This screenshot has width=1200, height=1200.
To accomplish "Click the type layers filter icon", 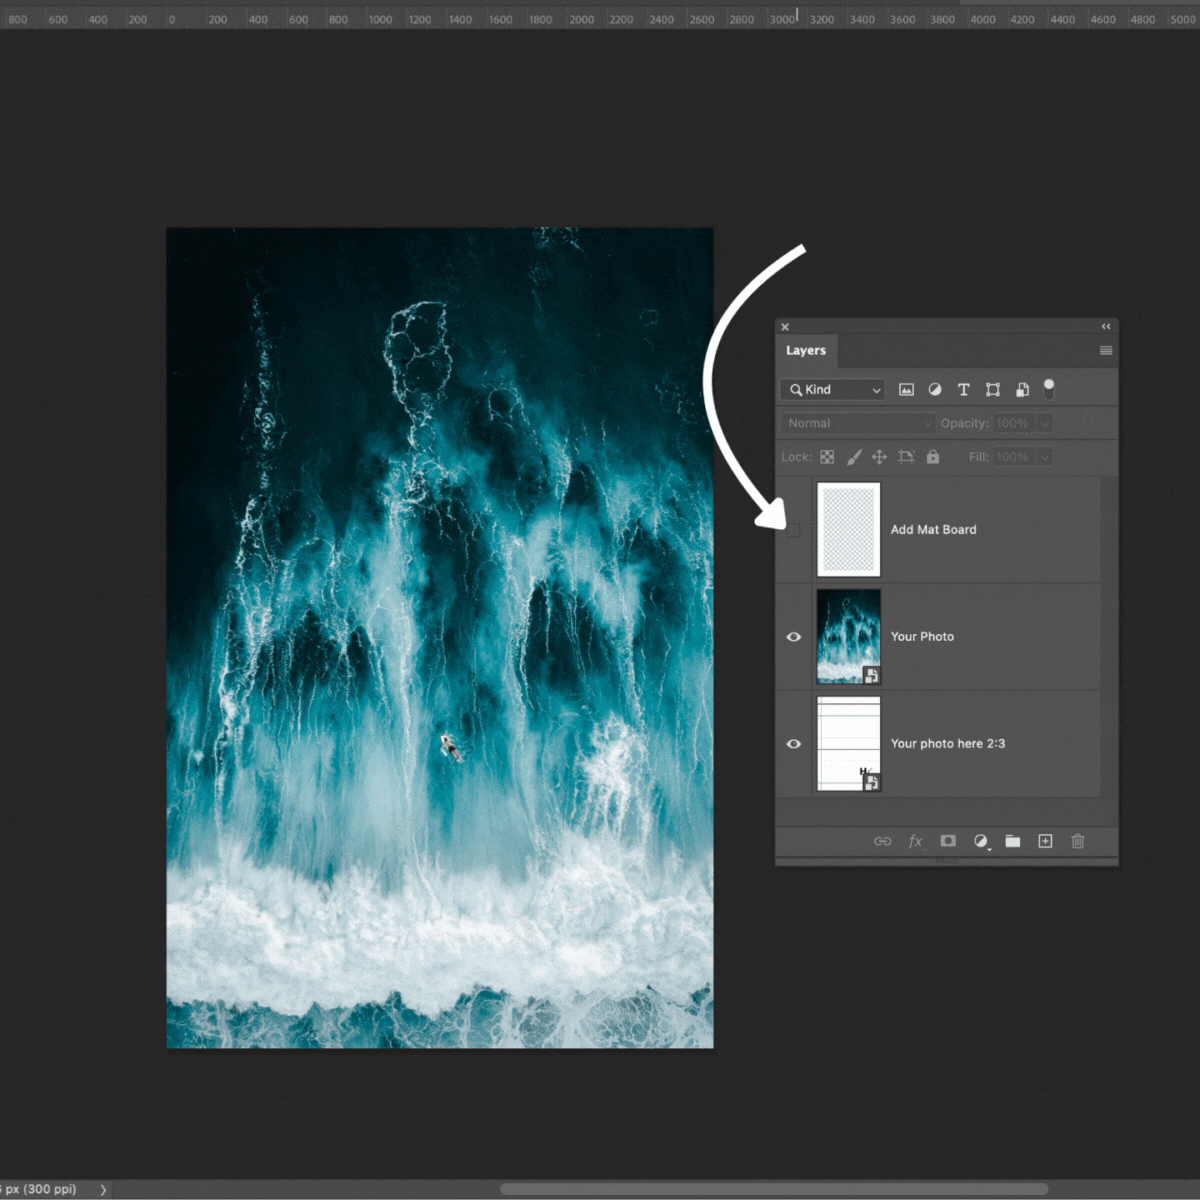I will coord(964,390).
